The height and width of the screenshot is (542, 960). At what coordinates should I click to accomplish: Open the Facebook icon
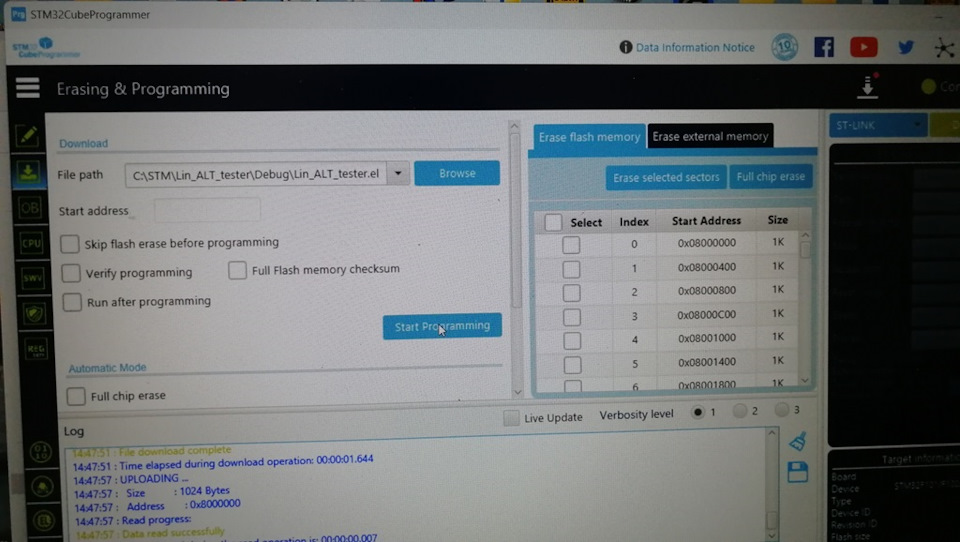[x=823, y=47]
